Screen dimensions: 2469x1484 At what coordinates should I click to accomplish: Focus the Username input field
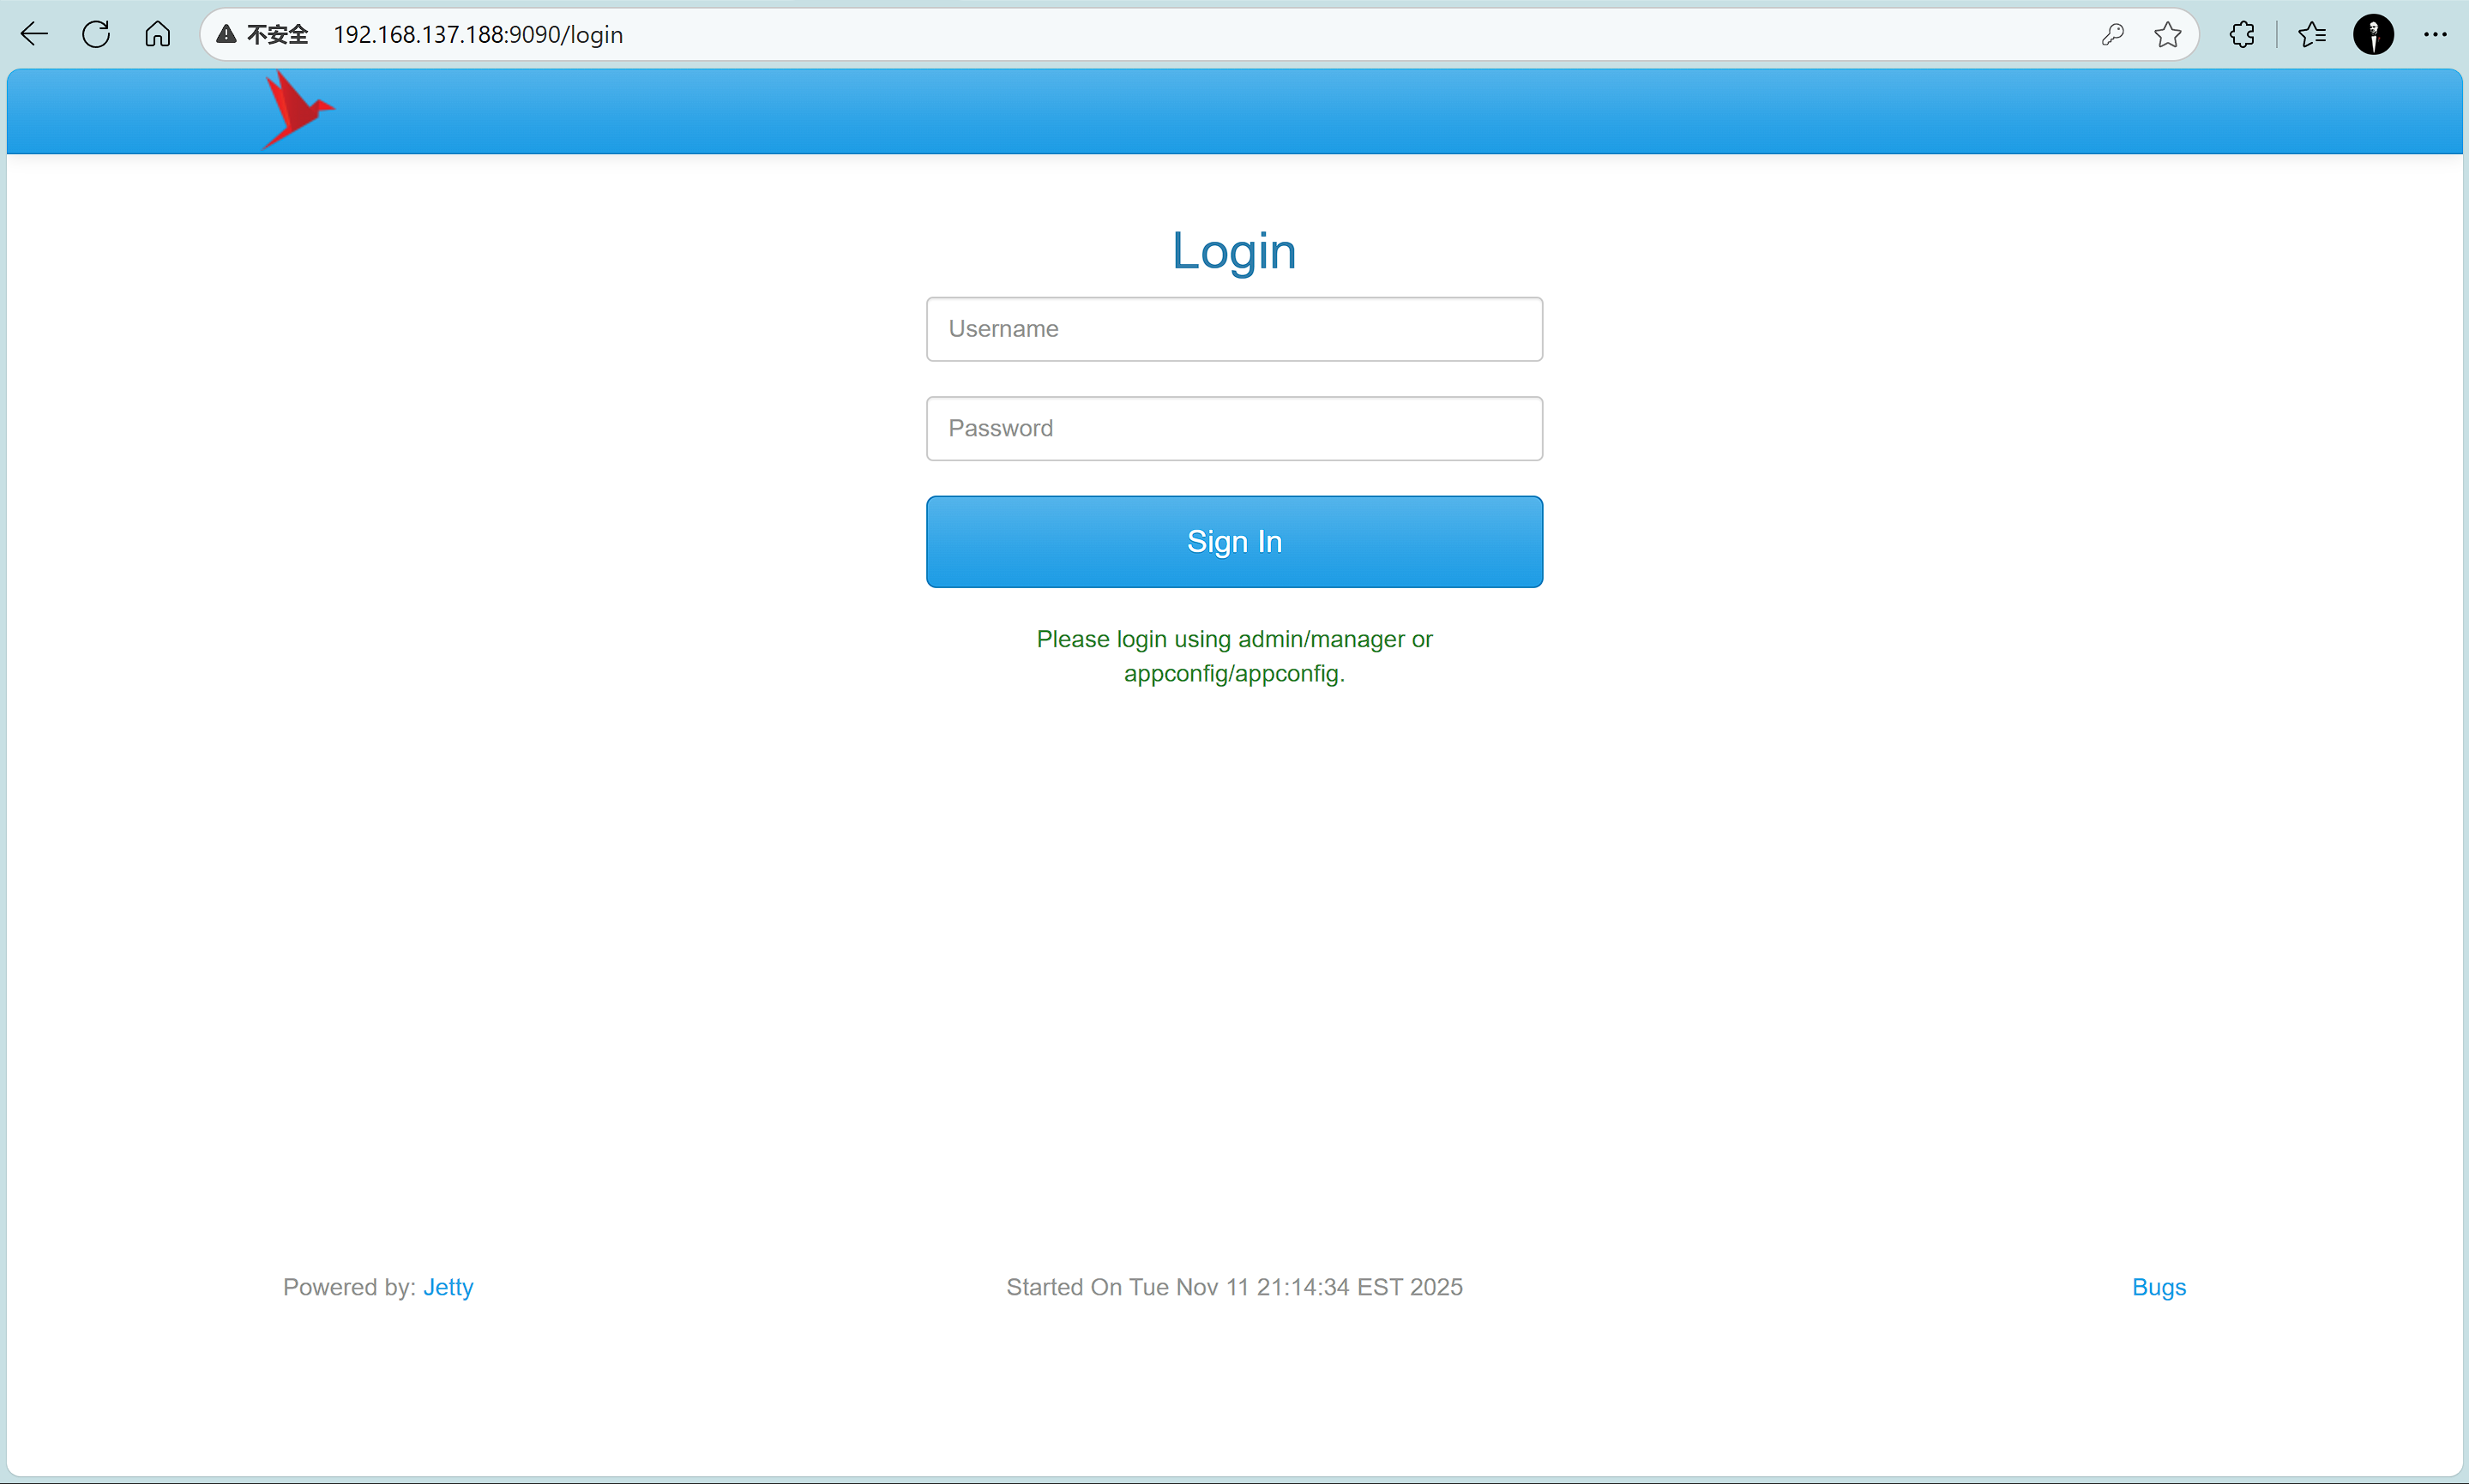pos(1234,329)
